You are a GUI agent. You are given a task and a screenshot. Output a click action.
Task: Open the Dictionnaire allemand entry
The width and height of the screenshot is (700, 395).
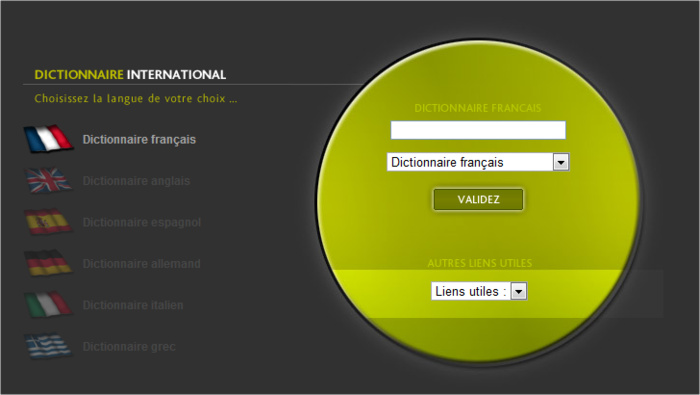[x=142, y=264]
